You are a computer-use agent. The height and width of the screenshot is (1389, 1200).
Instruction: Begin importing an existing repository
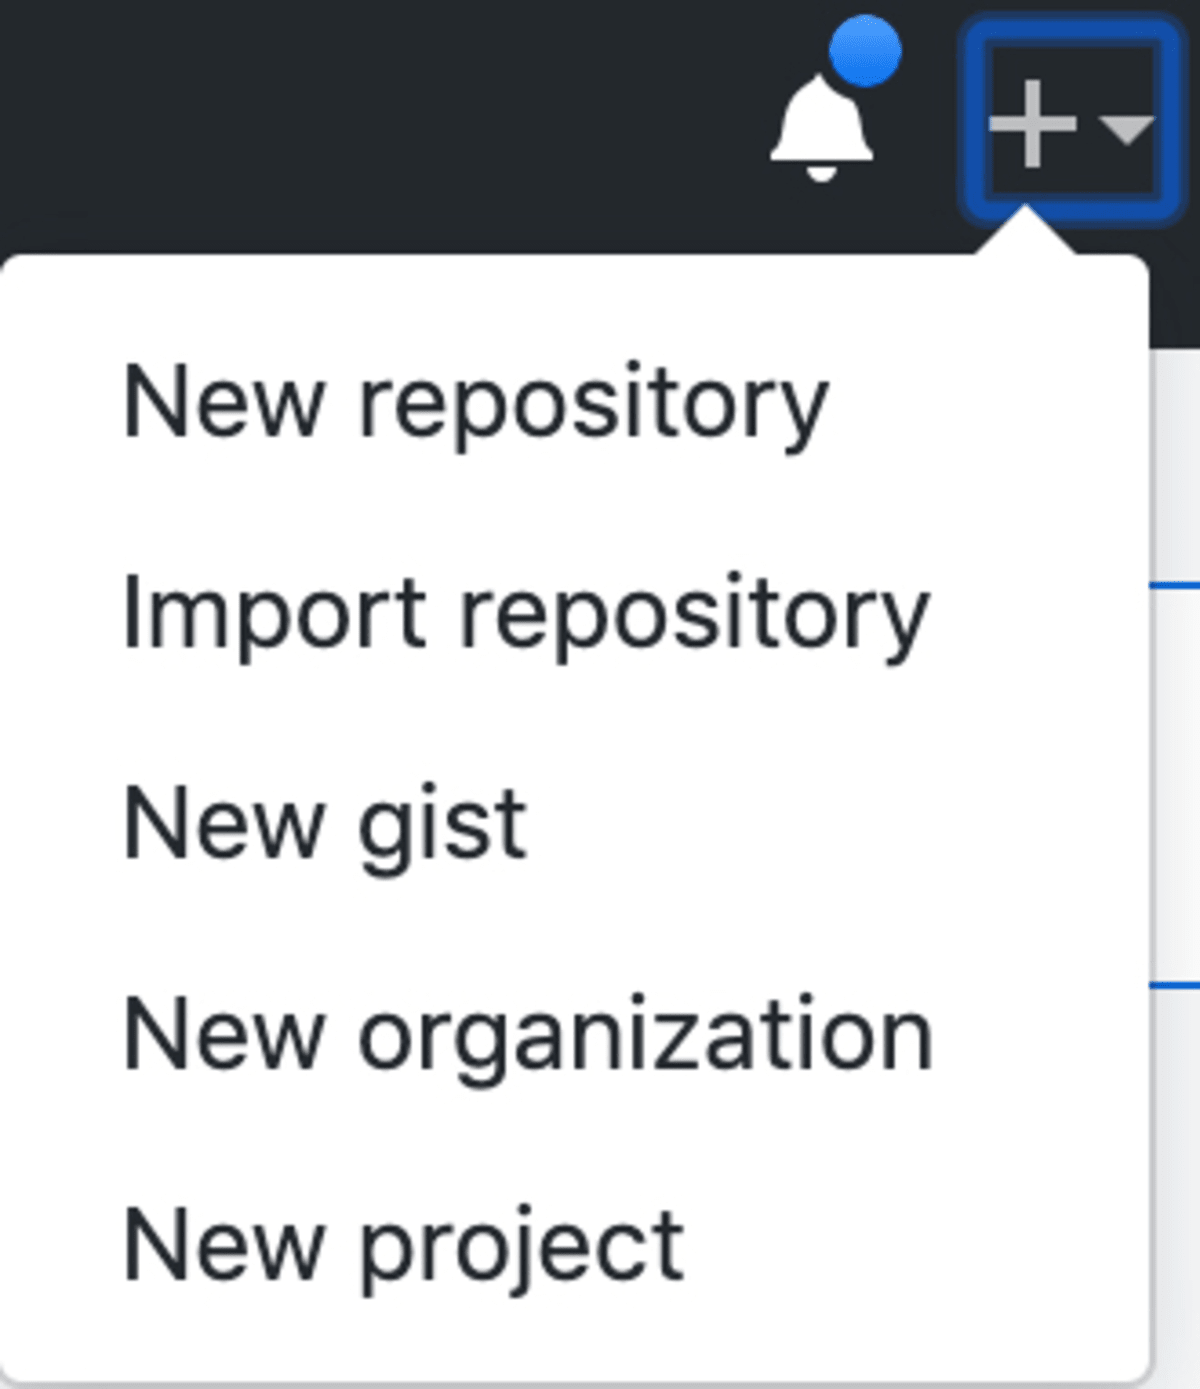click(527, 613)
